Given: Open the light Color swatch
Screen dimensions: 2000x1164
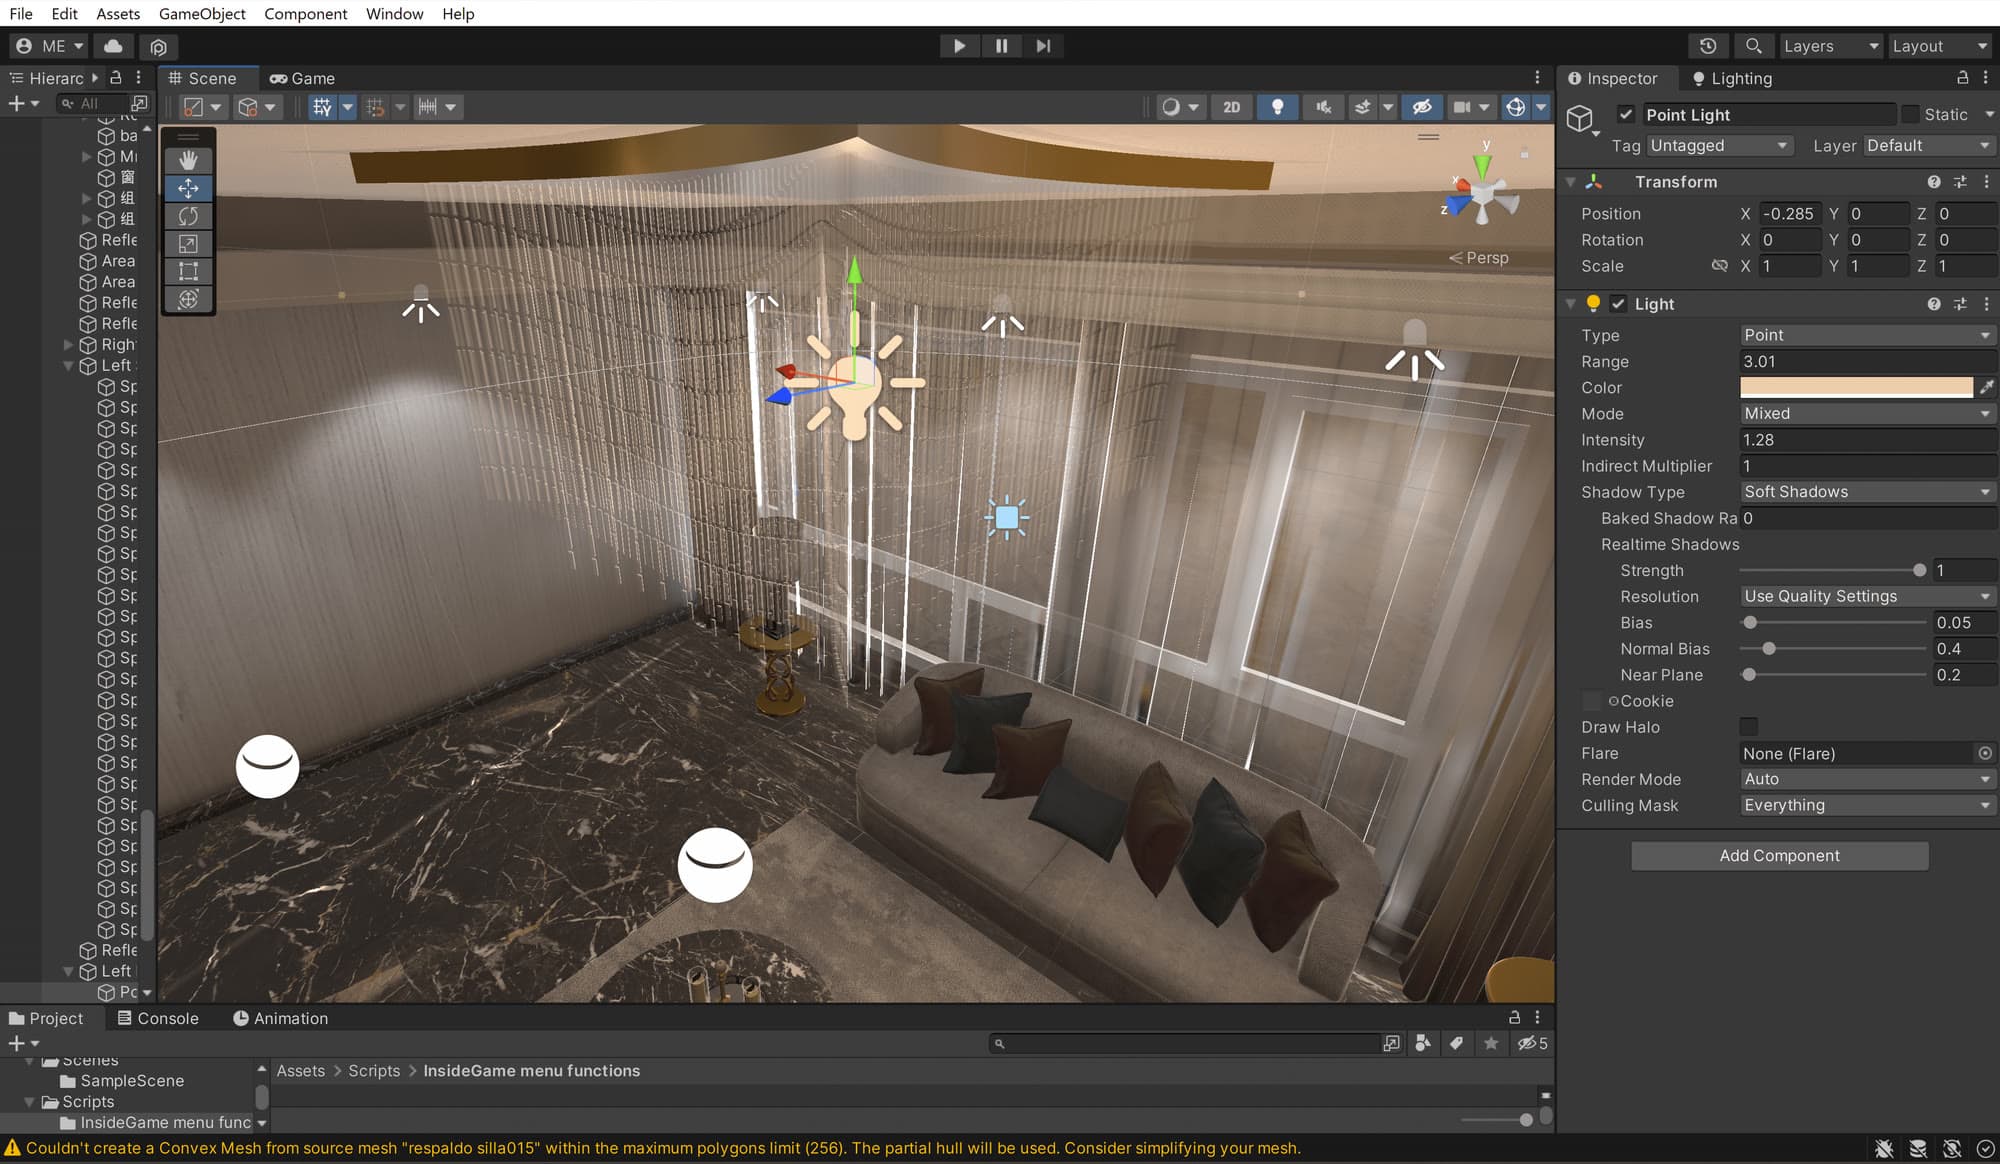Looking at the screenshot, I should (1856, 387).
